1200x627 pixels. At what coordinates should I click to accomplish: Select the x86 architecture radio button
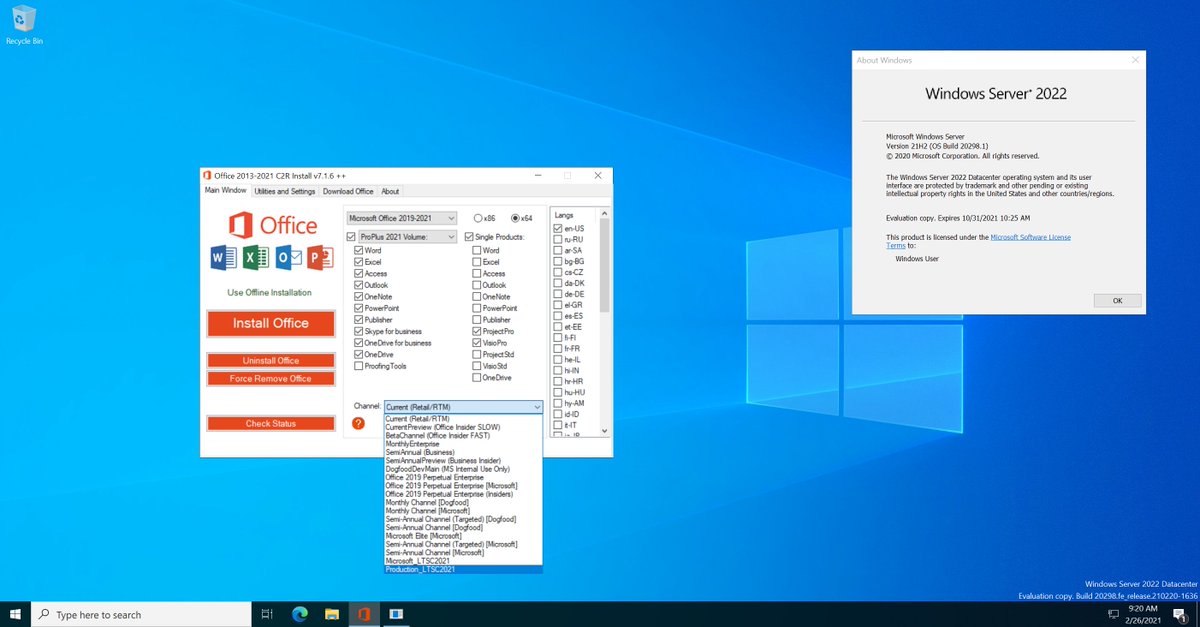point(477,218)
